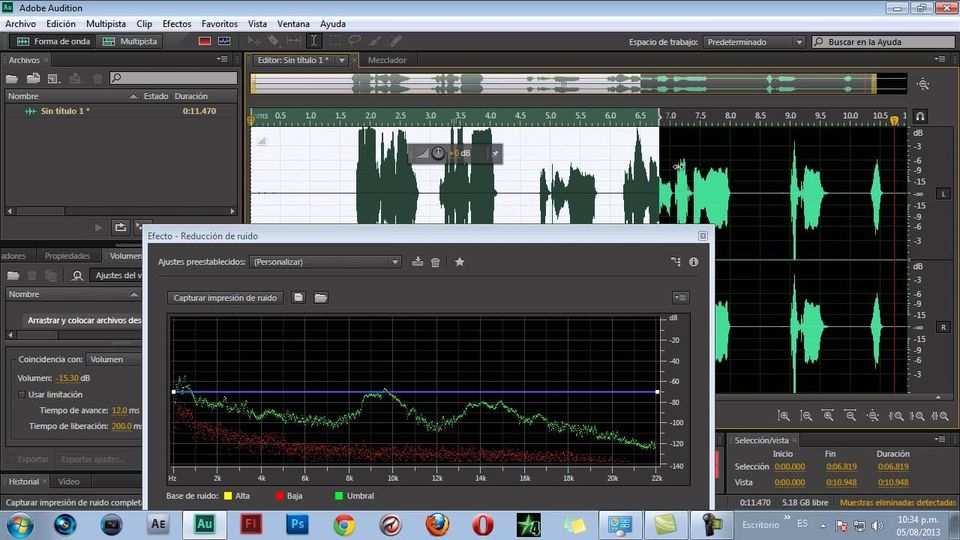The height and width of the screenshot is (540, 960).
Task: Click Capturar impresión de ruido button
Action: pyautogui.click(x=225, y=298)
